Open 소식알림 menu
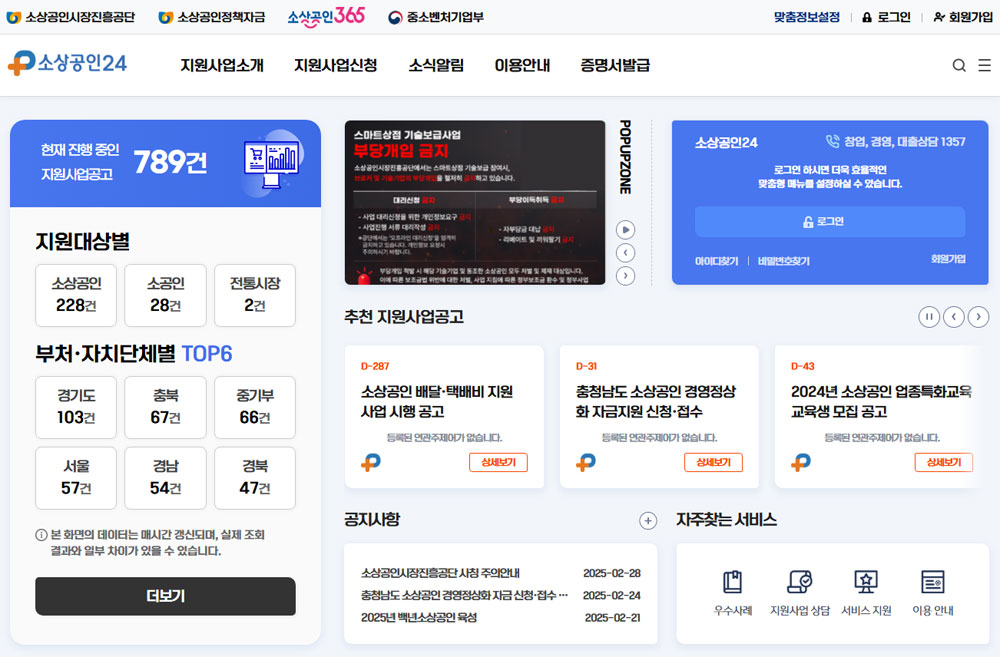Screen dimensions: 1000x657 pos(436,65)
